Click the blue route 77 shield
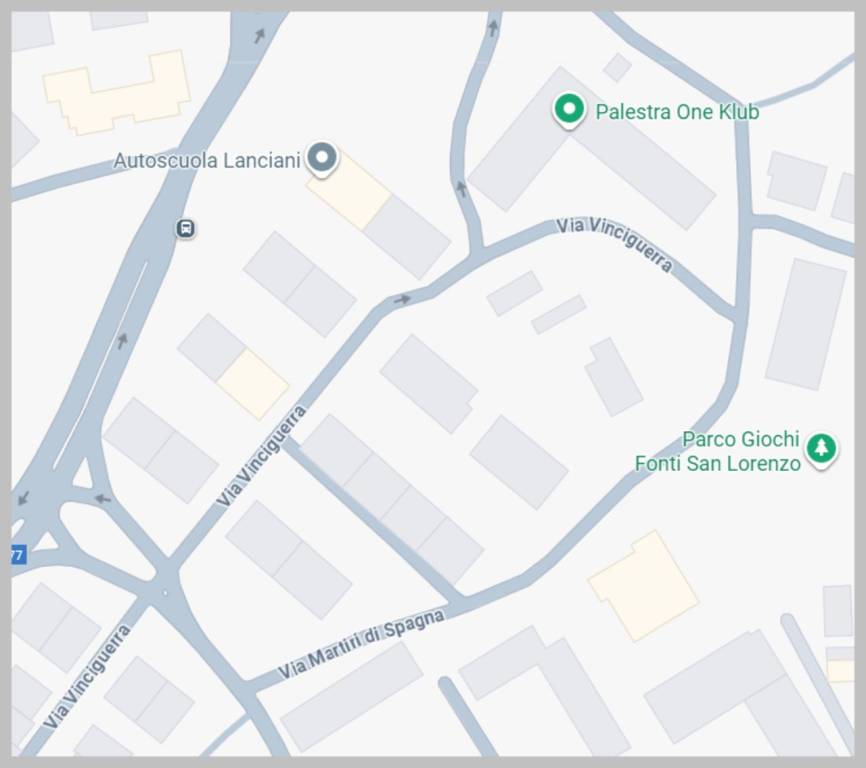 pos(18,554)
